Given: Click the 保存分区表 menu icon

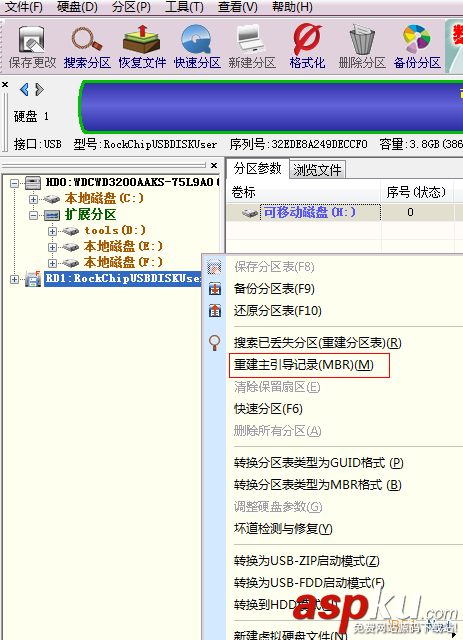Looking at the screenshot, I should pos(215,267).
